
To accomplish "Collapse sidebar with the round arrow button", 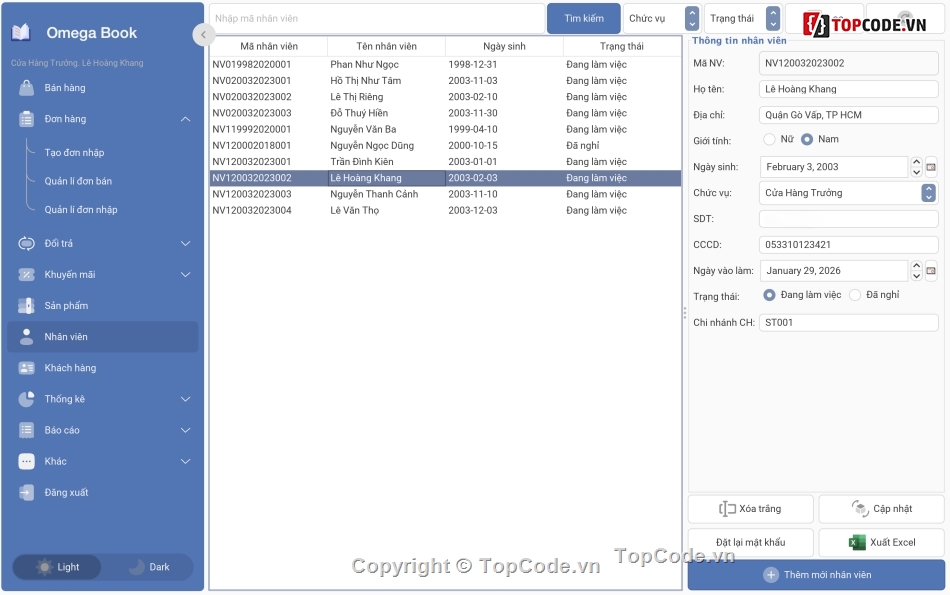I will click(204, 35).
